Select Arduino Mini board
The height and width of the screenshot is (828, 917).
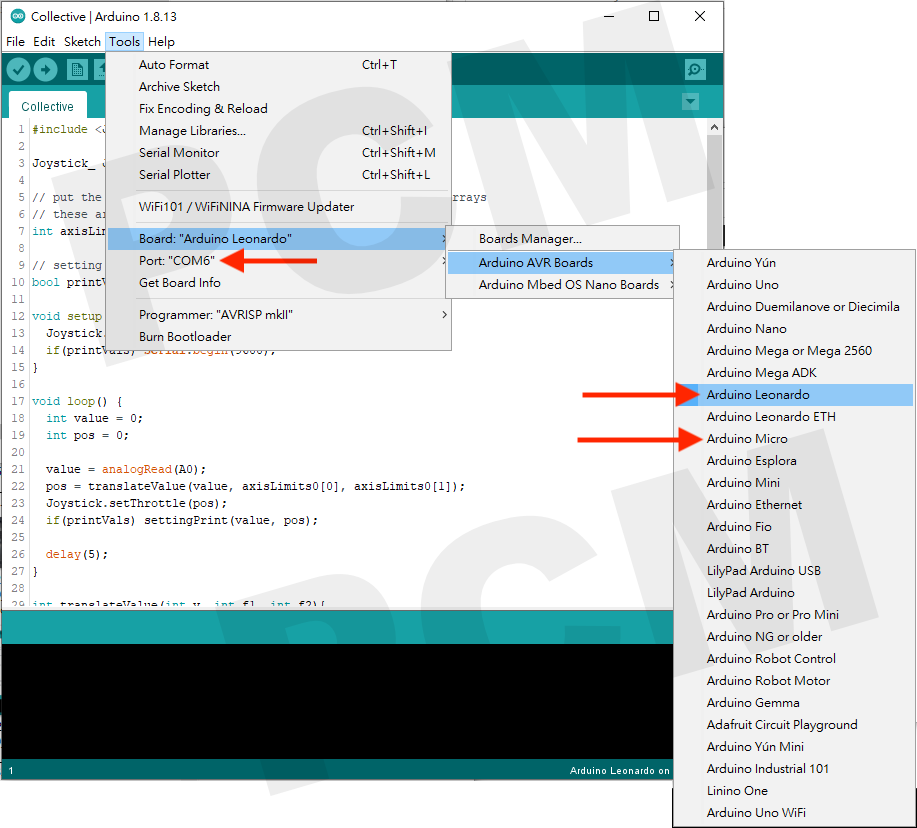794,483
